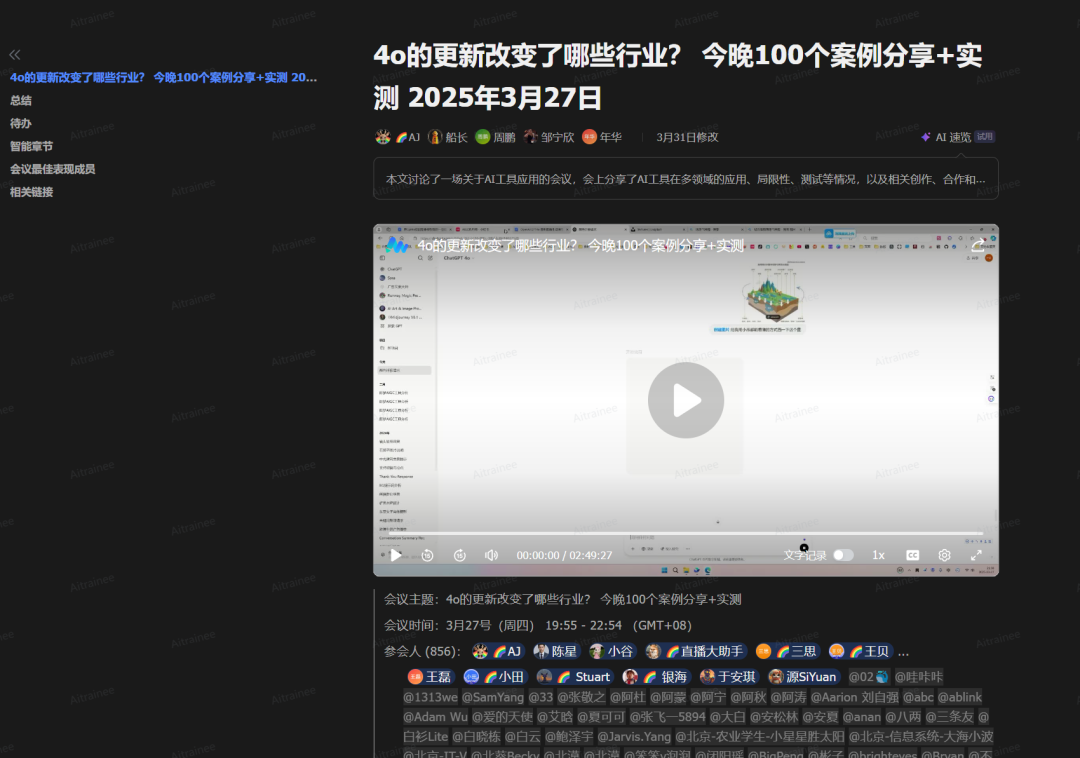
Task: Open author 年华 profile
Action: [x=602, y=137]
